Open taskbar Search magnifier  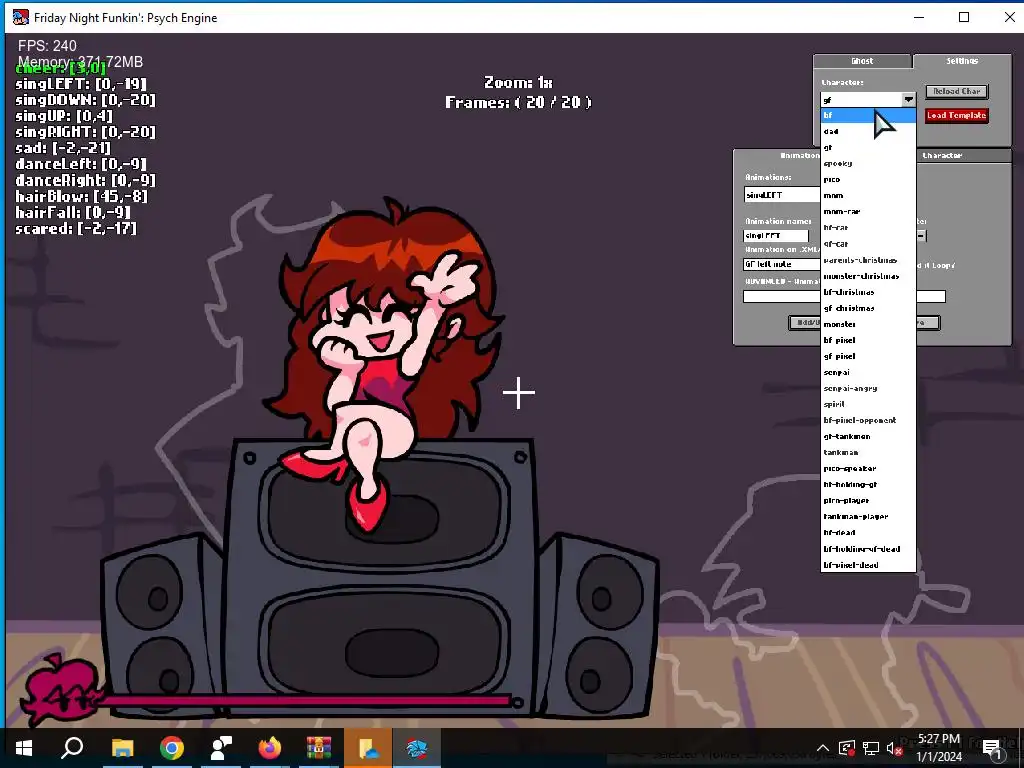click(72, 748)
